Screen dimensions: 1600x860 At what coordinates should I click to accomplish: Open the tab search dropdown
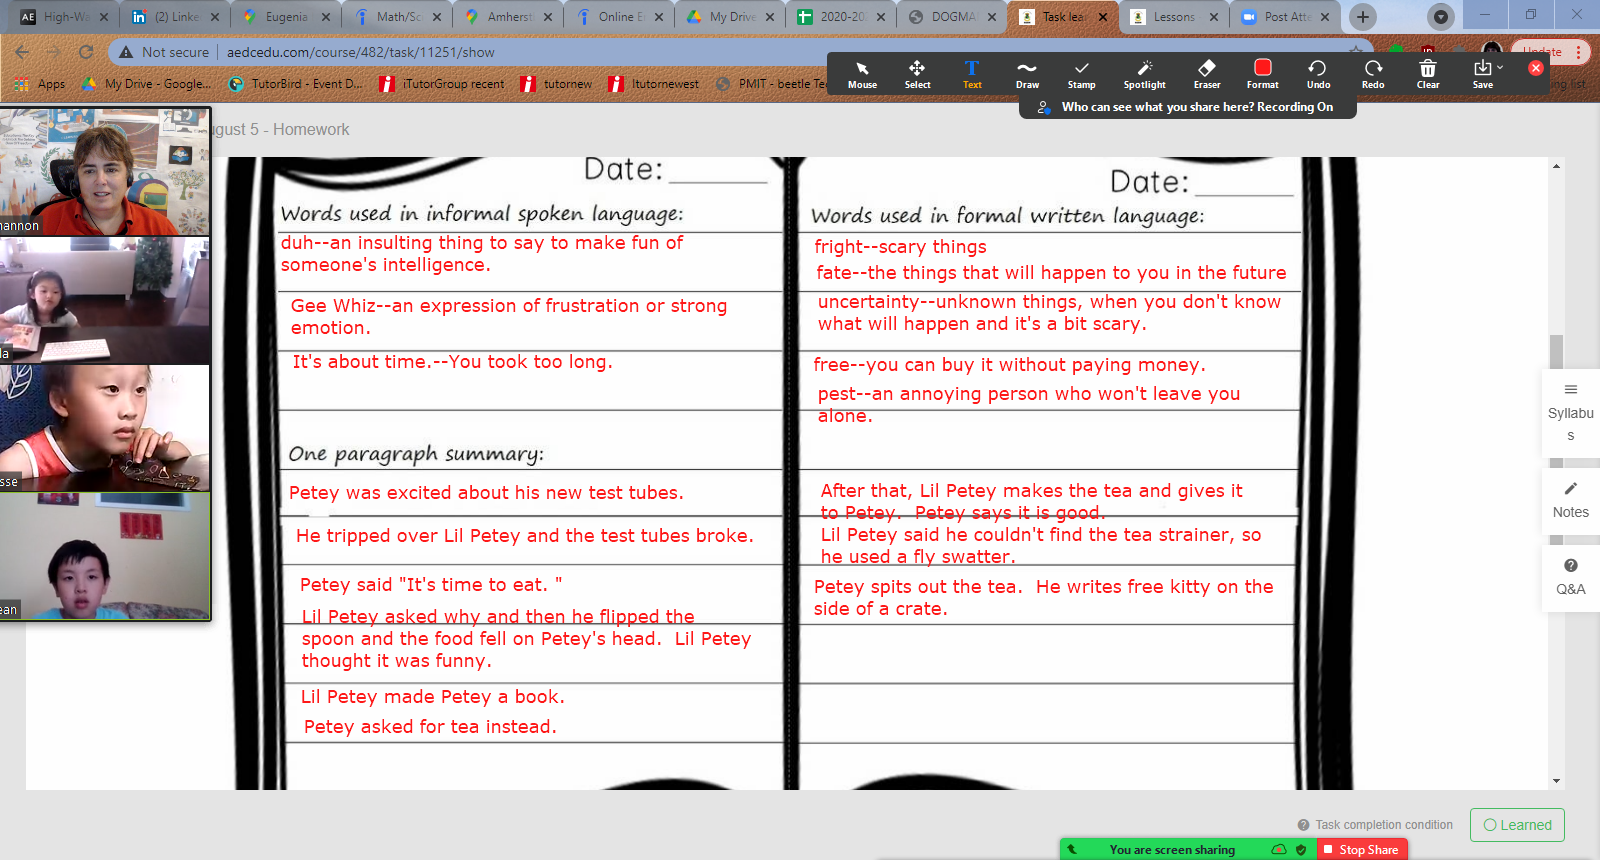(x=1440, y=17)
